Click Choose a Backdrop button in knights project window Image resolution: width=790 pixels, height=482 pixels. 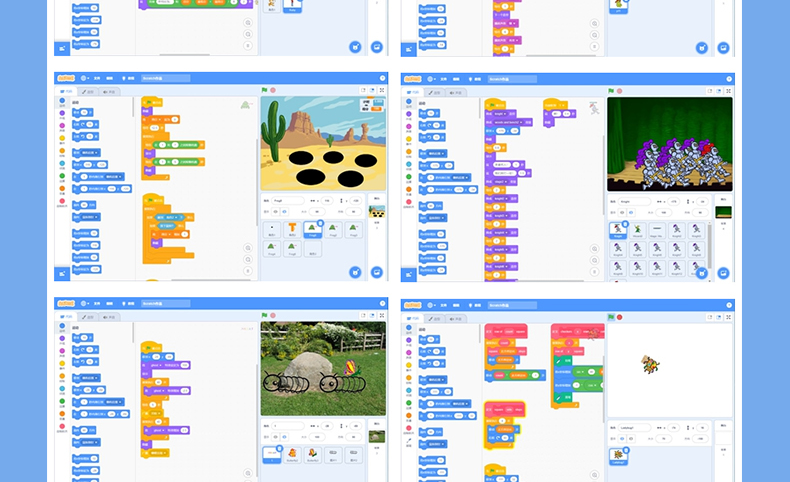tap(723, 273)
